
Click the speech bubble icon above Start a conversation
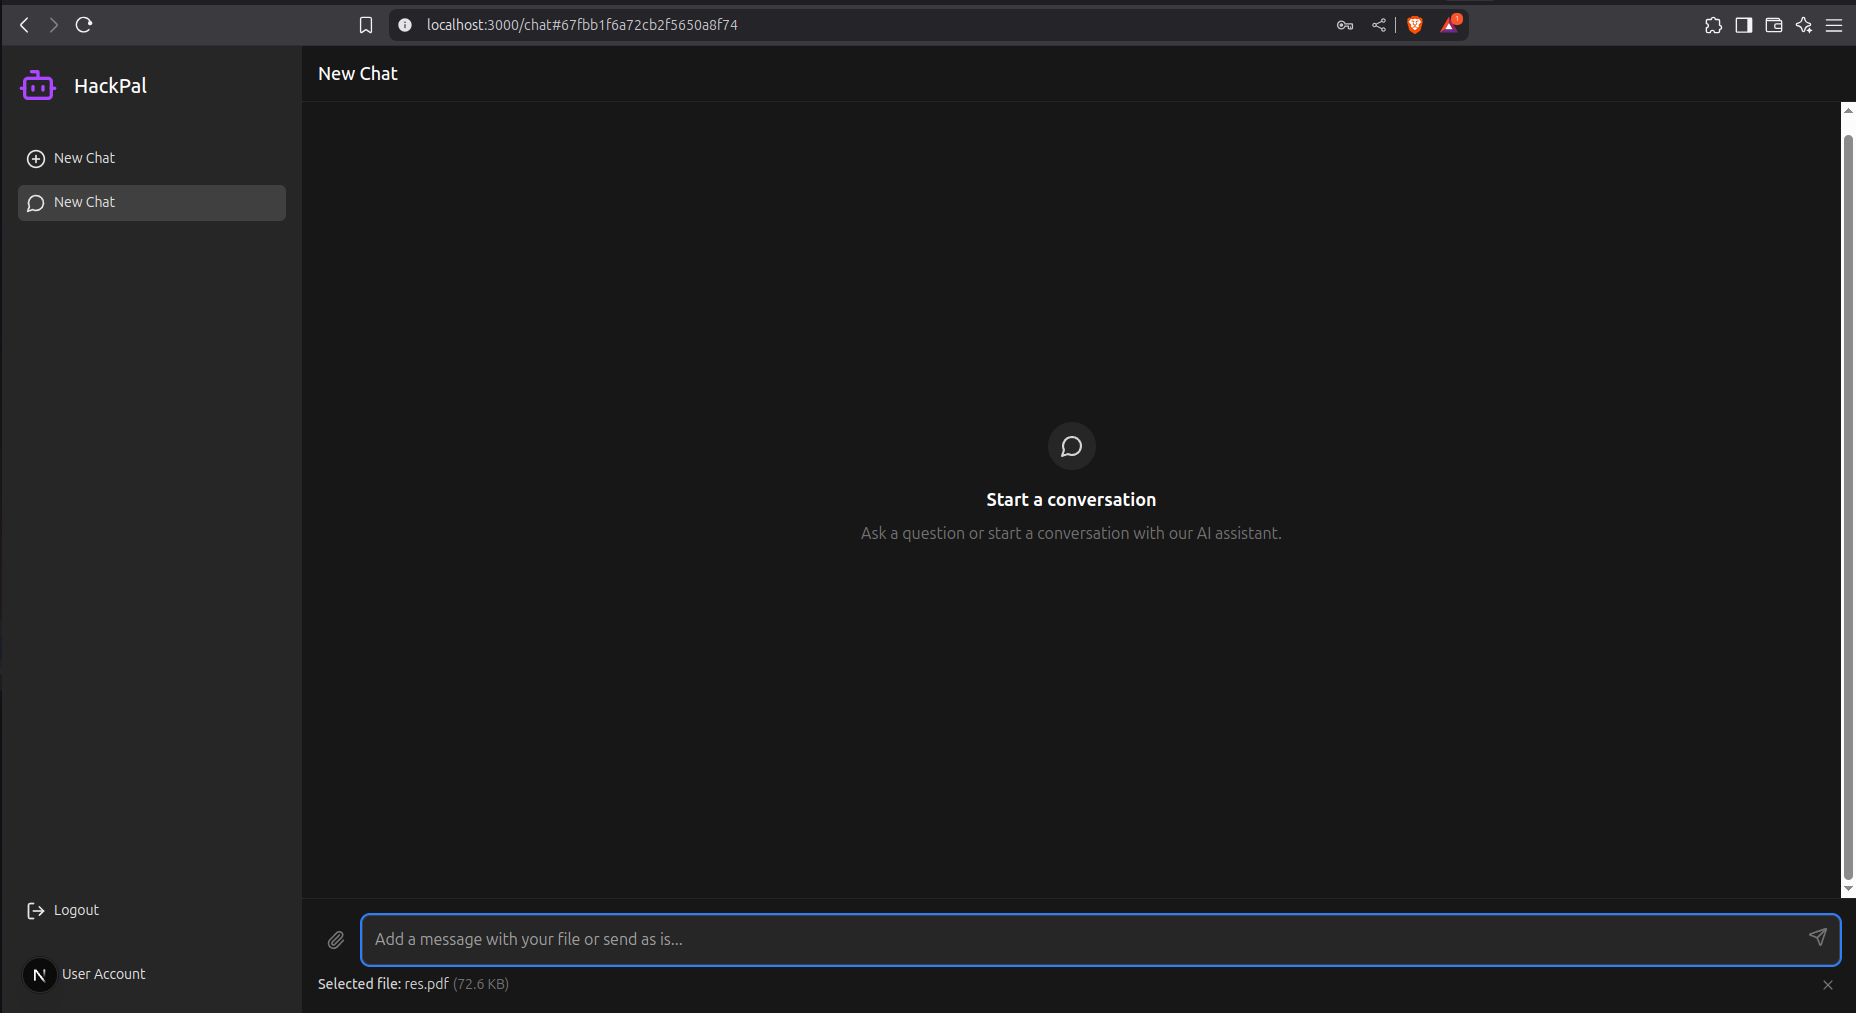point(1072,446)
